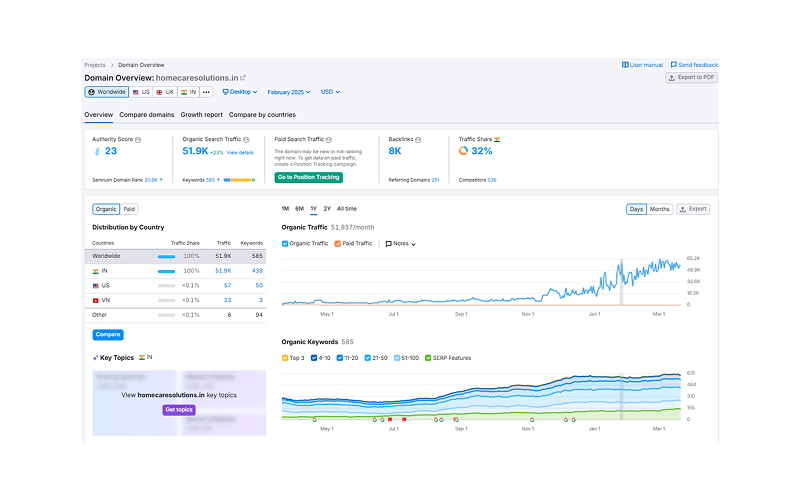Image resolution: width=800 pixels, height=500 pixels.
Task: Click the blue Compare button
Action: click(x=108, y=335)
